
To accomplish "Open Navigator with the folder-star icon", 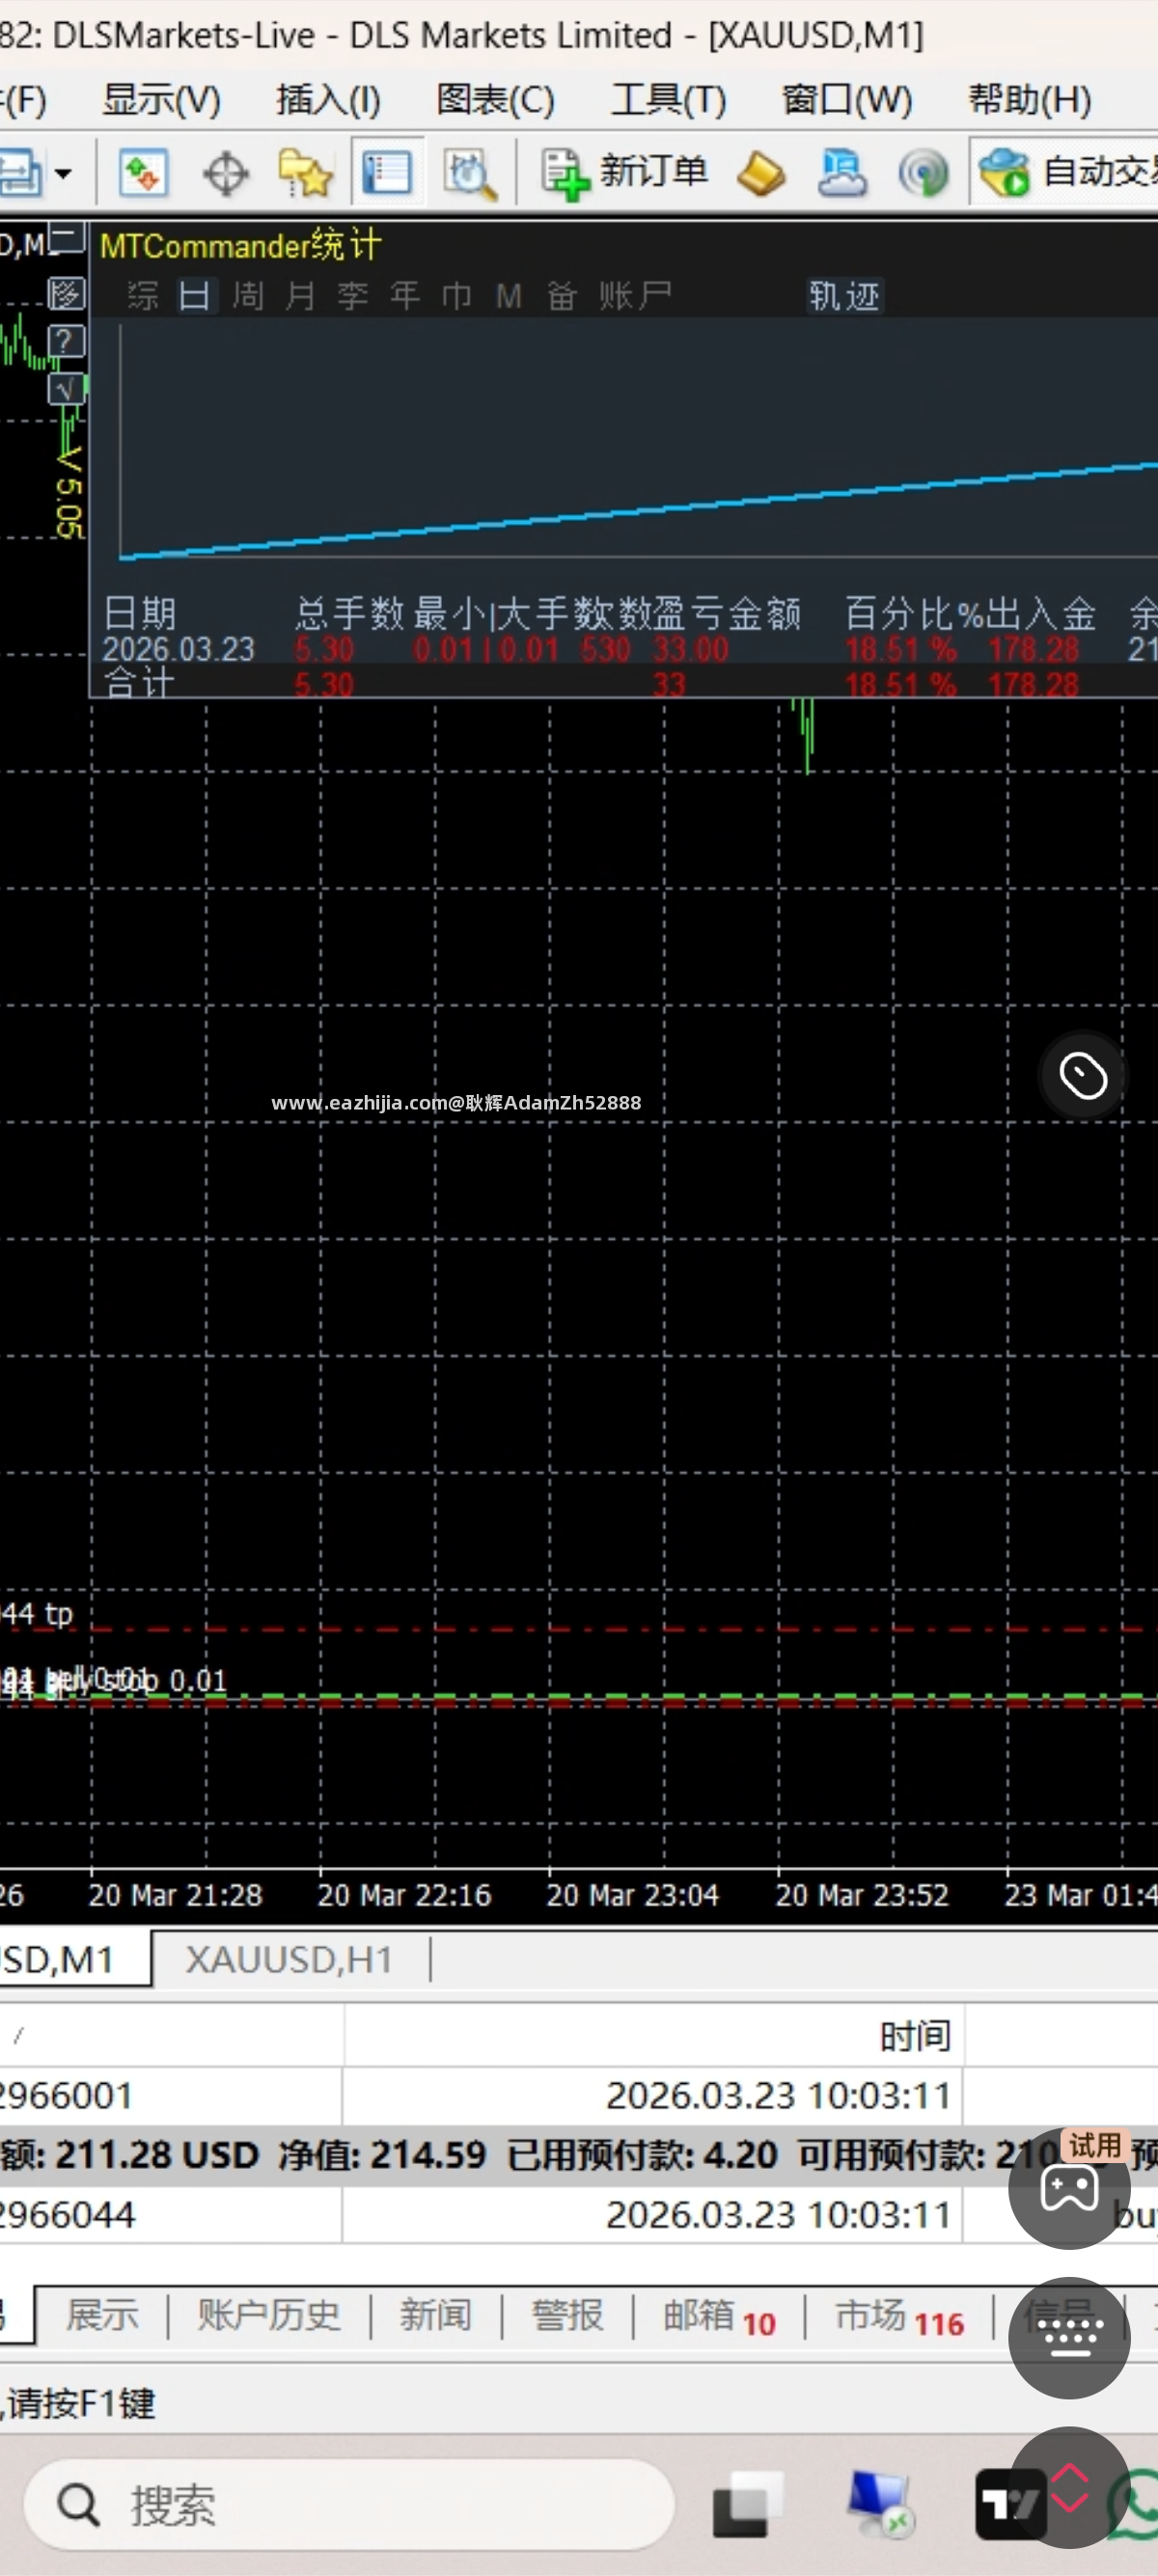I will pos(305,174).
